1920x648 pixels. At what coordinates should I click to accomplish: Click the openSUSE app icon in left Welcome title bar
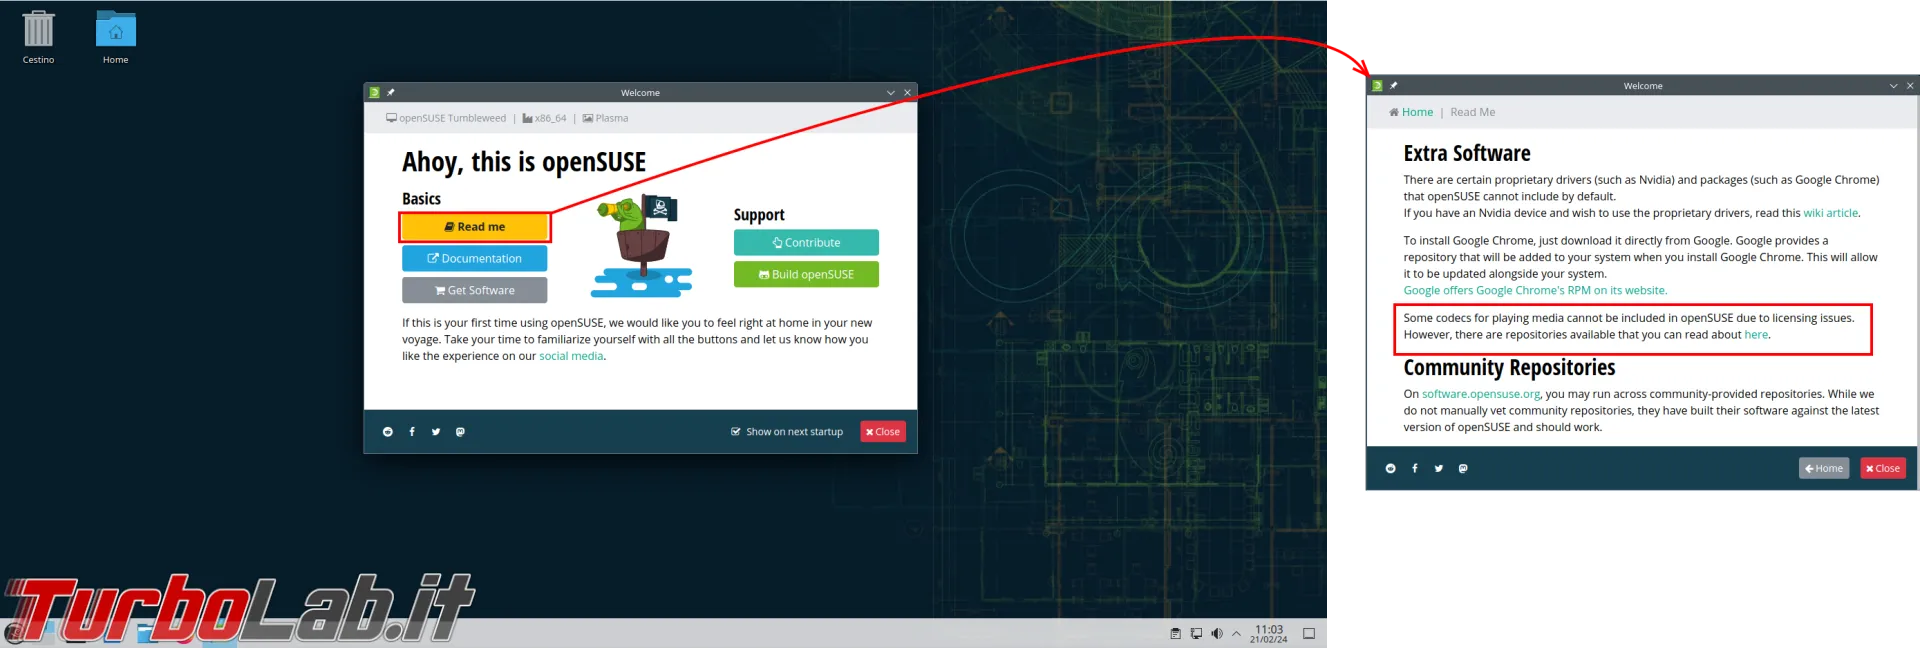(375, 92)
